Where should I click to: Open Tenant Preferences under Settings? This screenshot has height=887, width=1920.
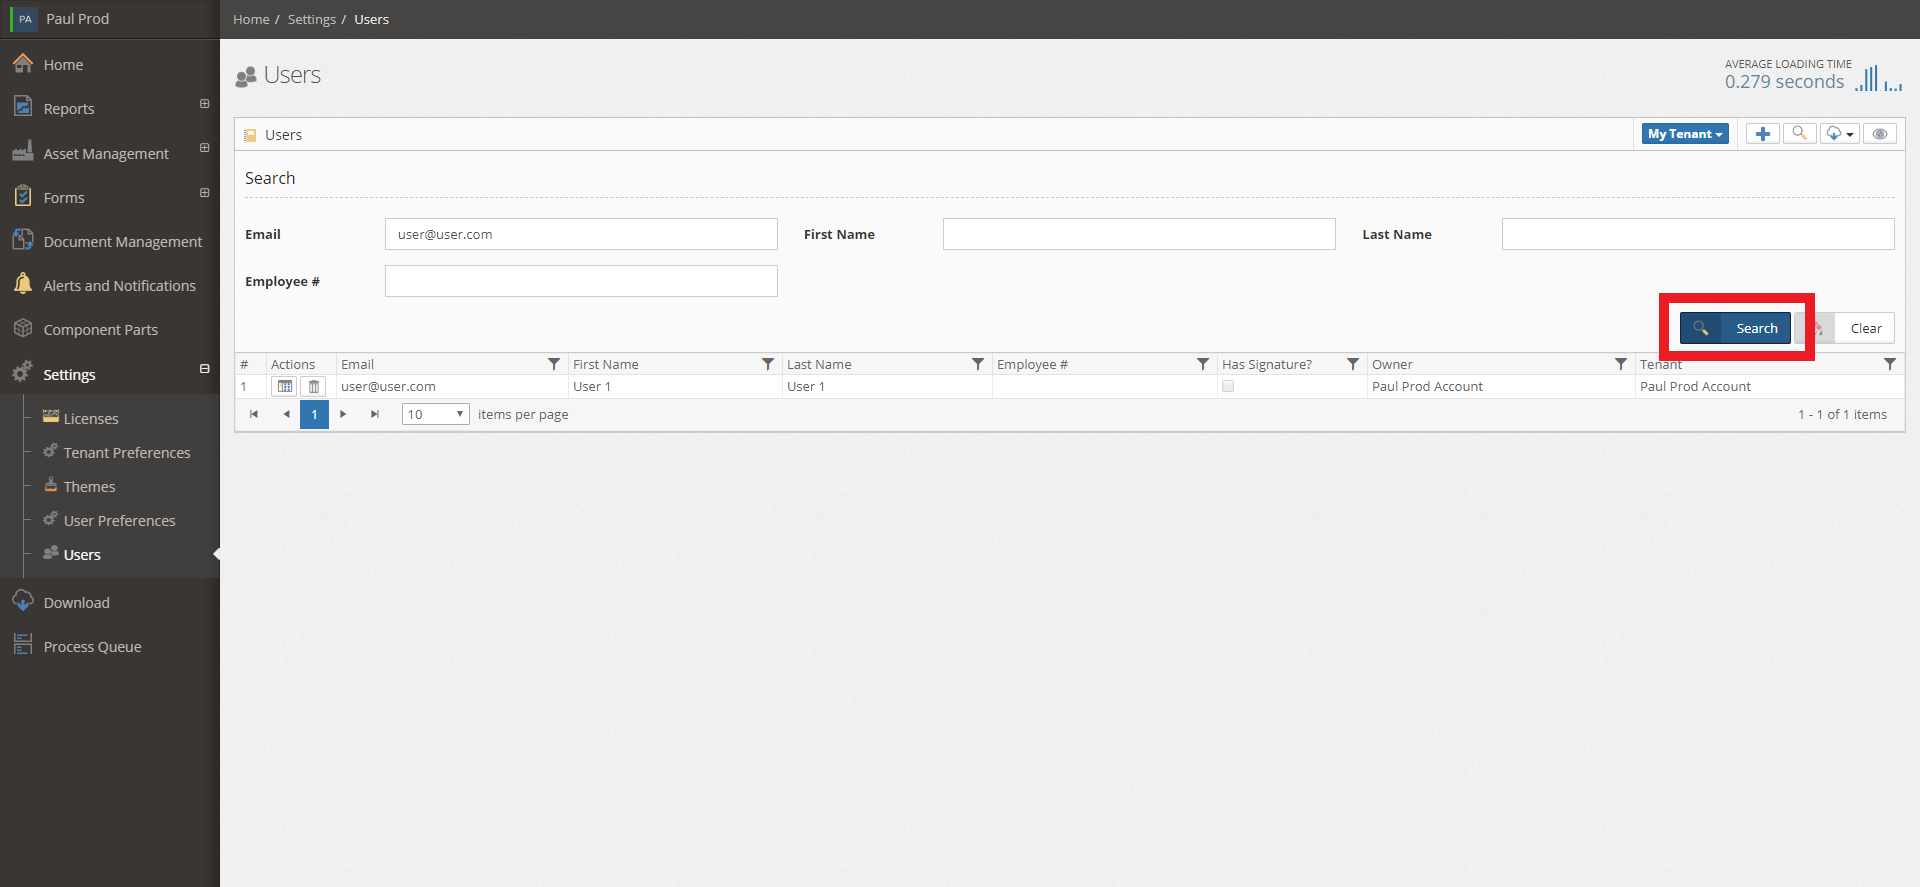[x=127, y=453]
